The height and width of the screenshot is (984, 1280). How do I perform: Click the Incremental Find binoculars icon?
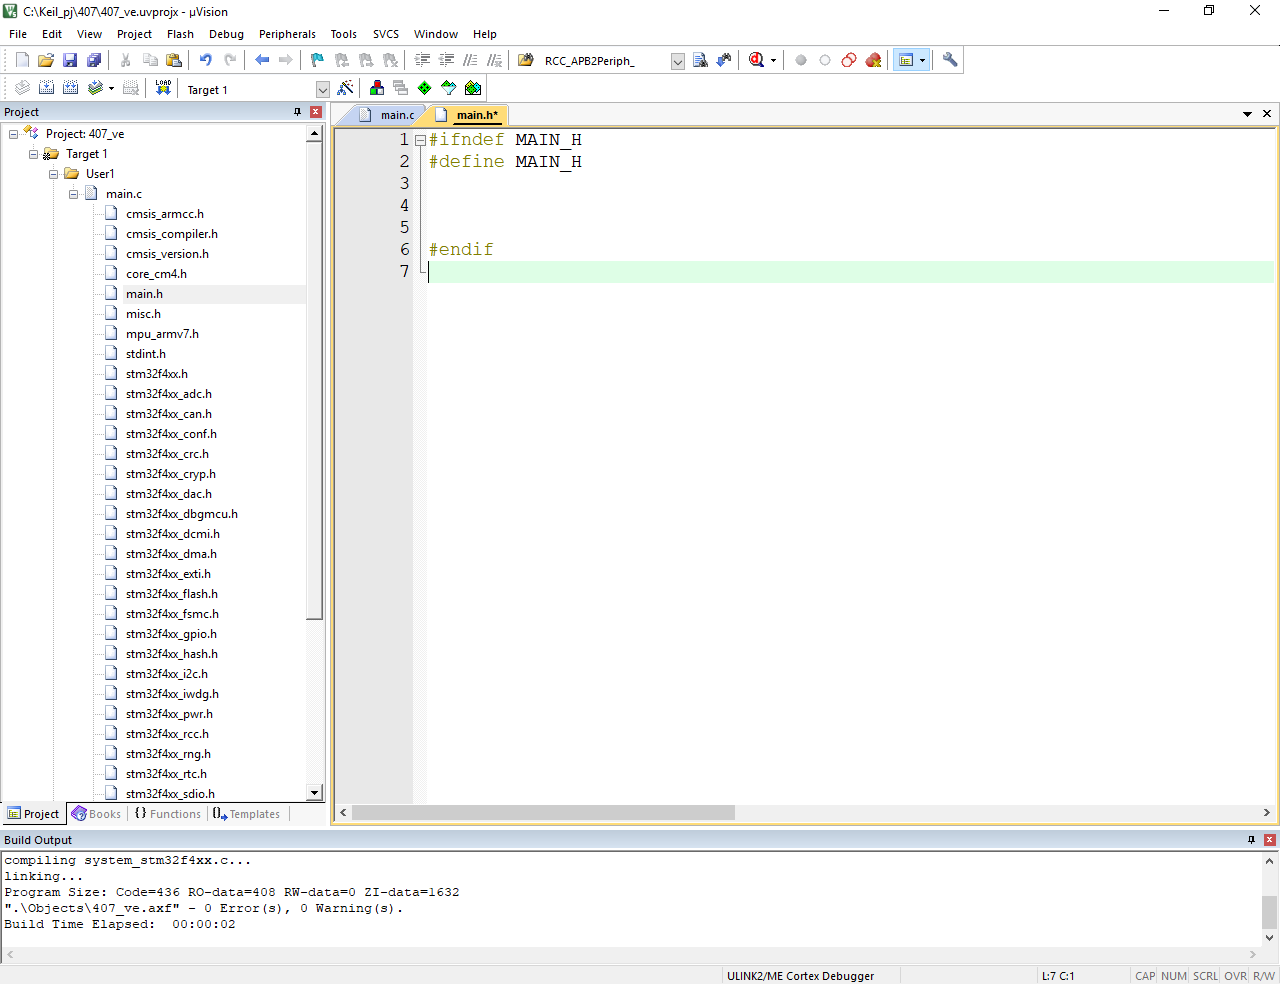(724, 60)
